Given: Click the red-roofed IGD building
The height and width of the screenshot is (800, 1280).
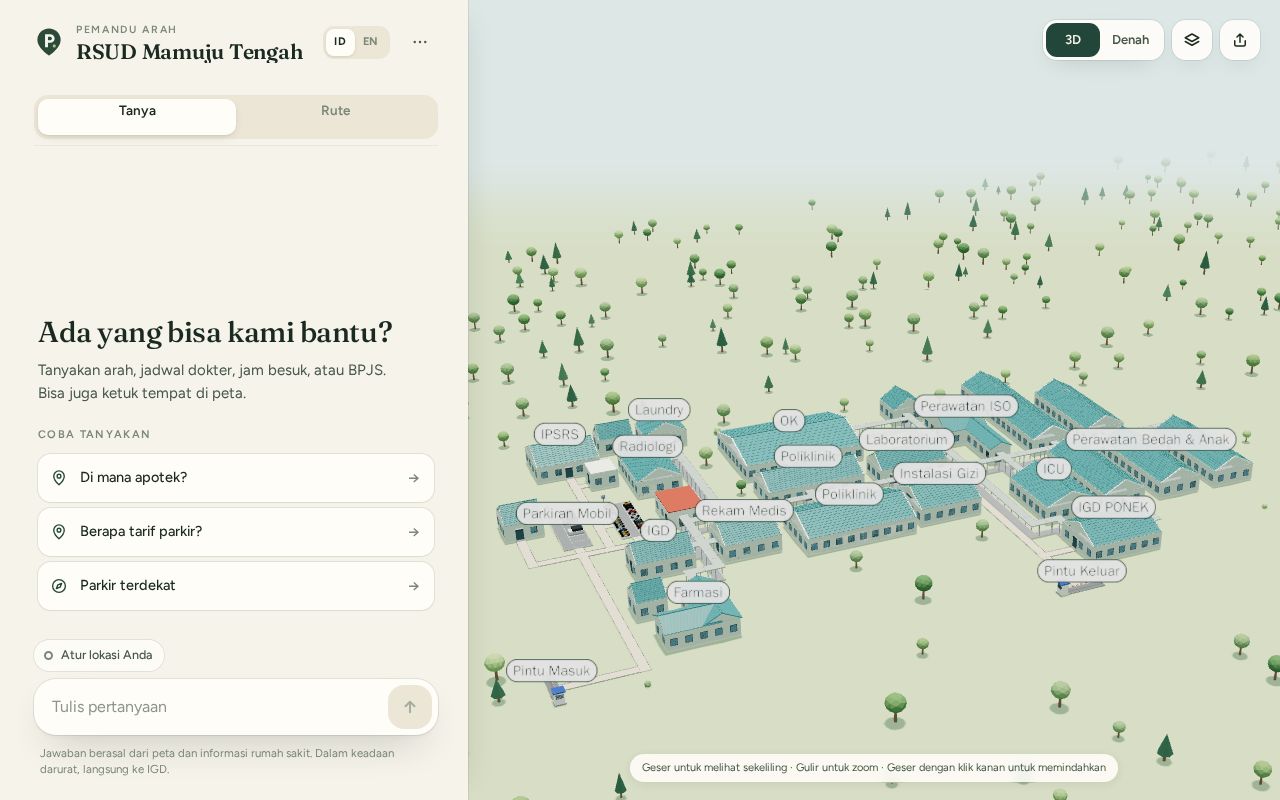Looking at the screenshot, I should tap(678, 499).
